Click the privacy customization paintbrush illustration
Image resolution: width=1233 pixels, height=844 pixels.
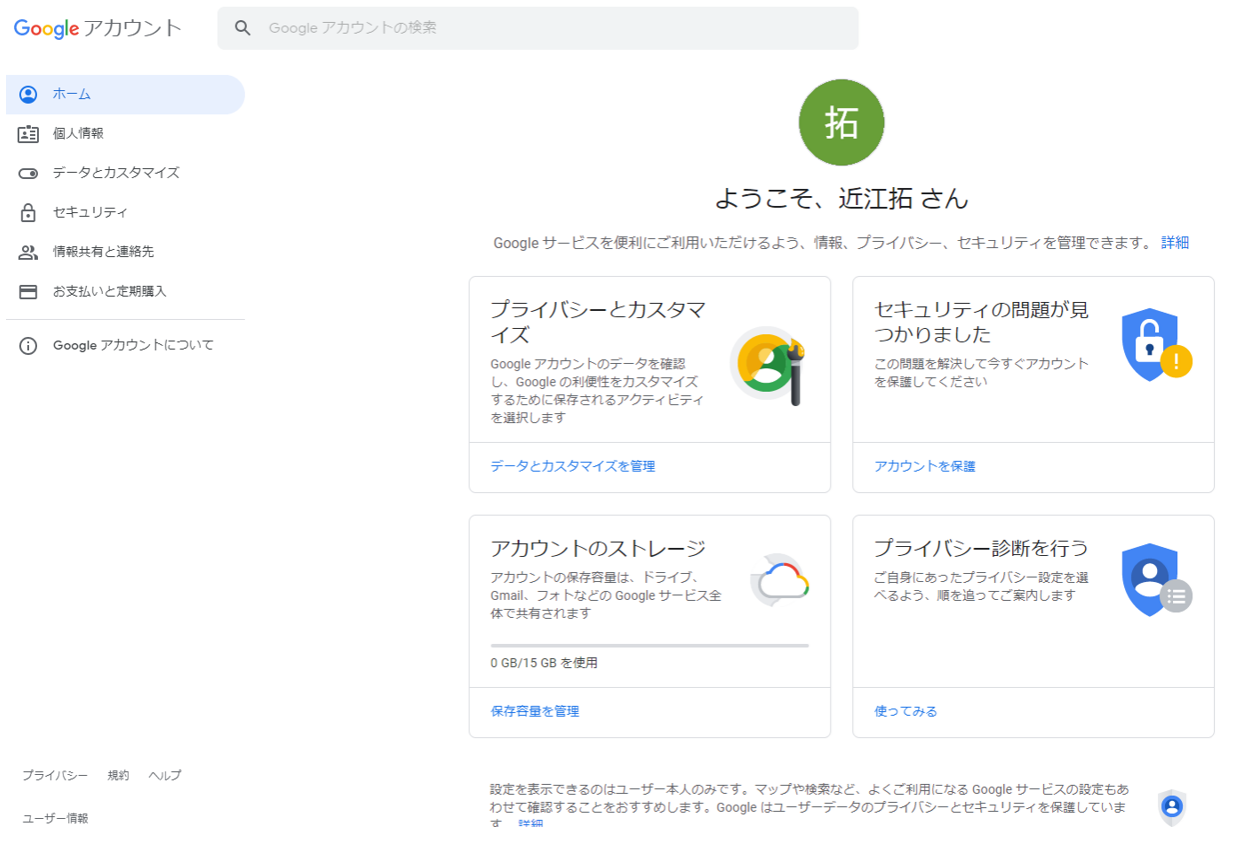(x=768, y=365)
